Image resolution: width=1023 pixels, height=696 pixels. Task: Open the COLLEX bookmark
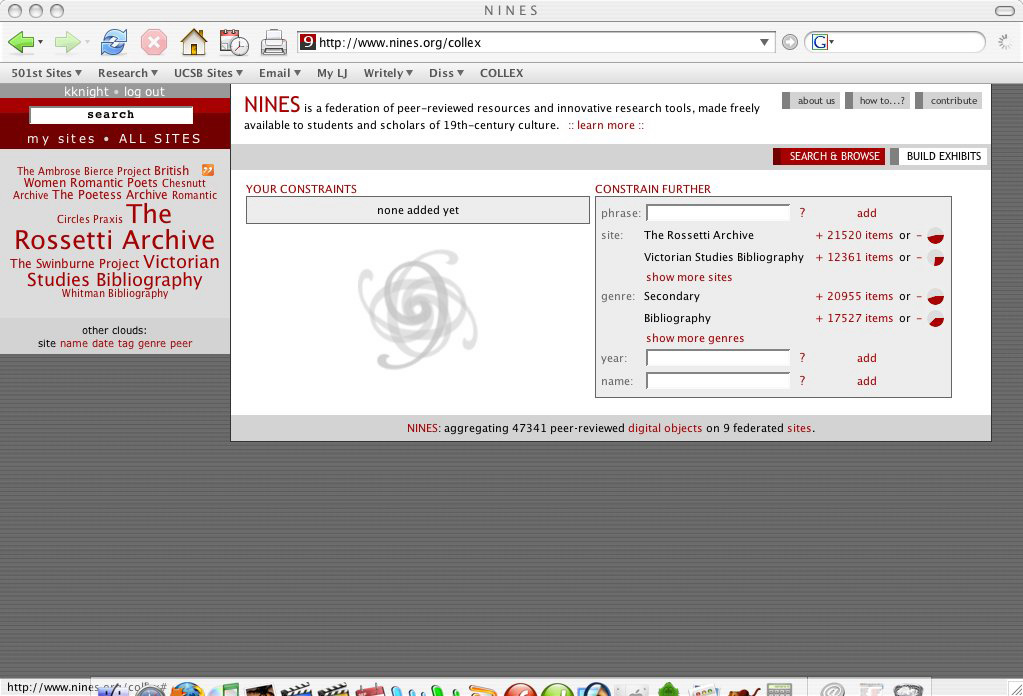pyautogui.click(x=502, y=73)
